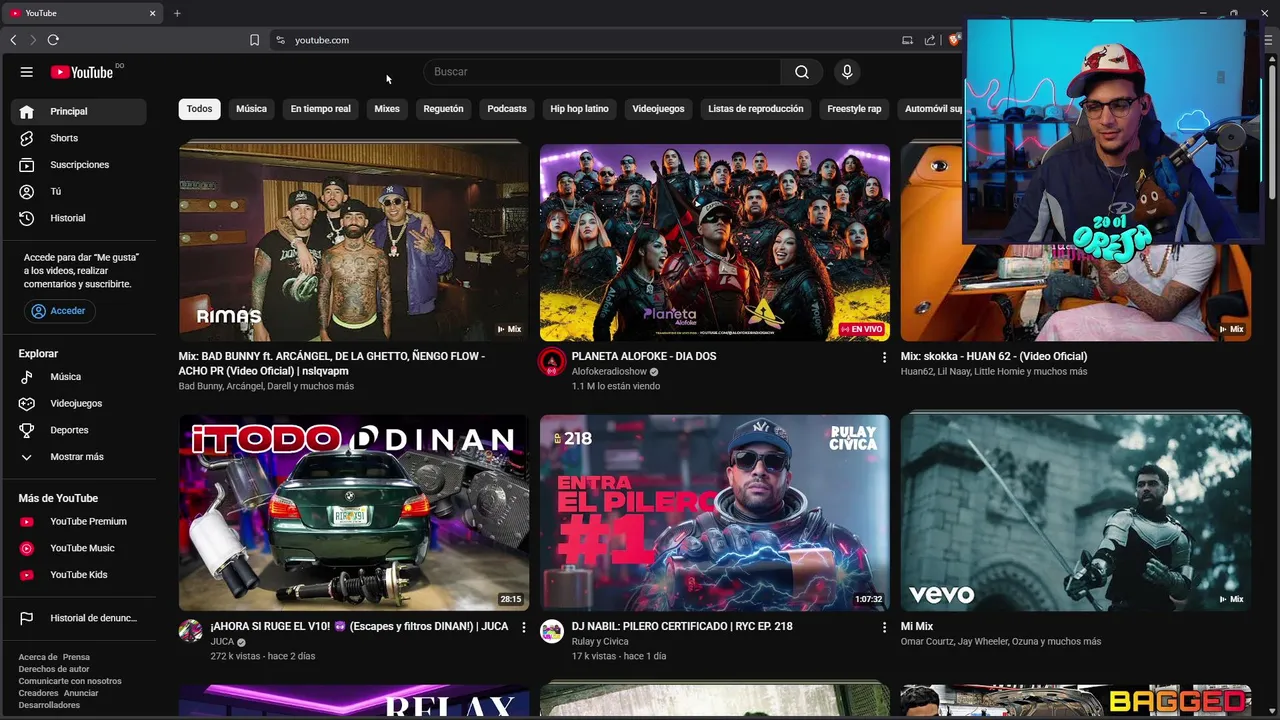The image size is (1280, 720).
Task: View site information icon in address bar
Action: [x=281, y=40]
